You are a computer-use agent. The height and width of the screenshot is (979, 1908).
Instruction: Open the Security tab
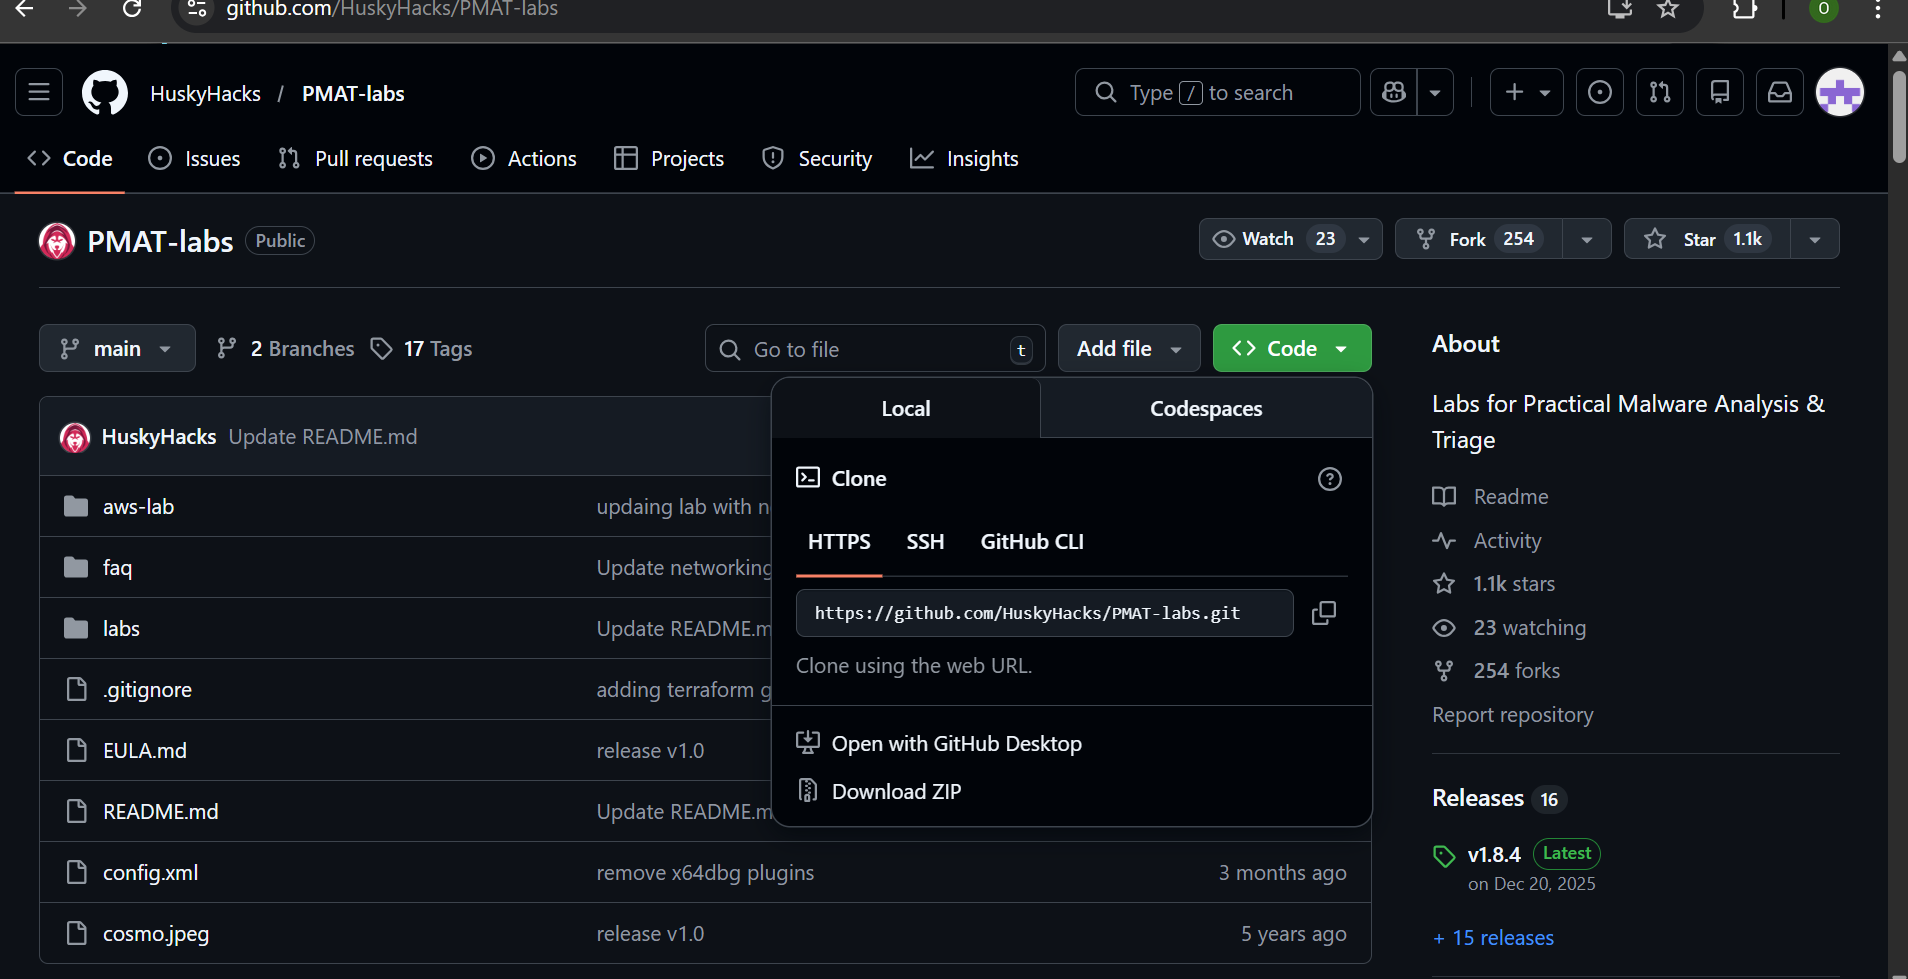point(817,159)
